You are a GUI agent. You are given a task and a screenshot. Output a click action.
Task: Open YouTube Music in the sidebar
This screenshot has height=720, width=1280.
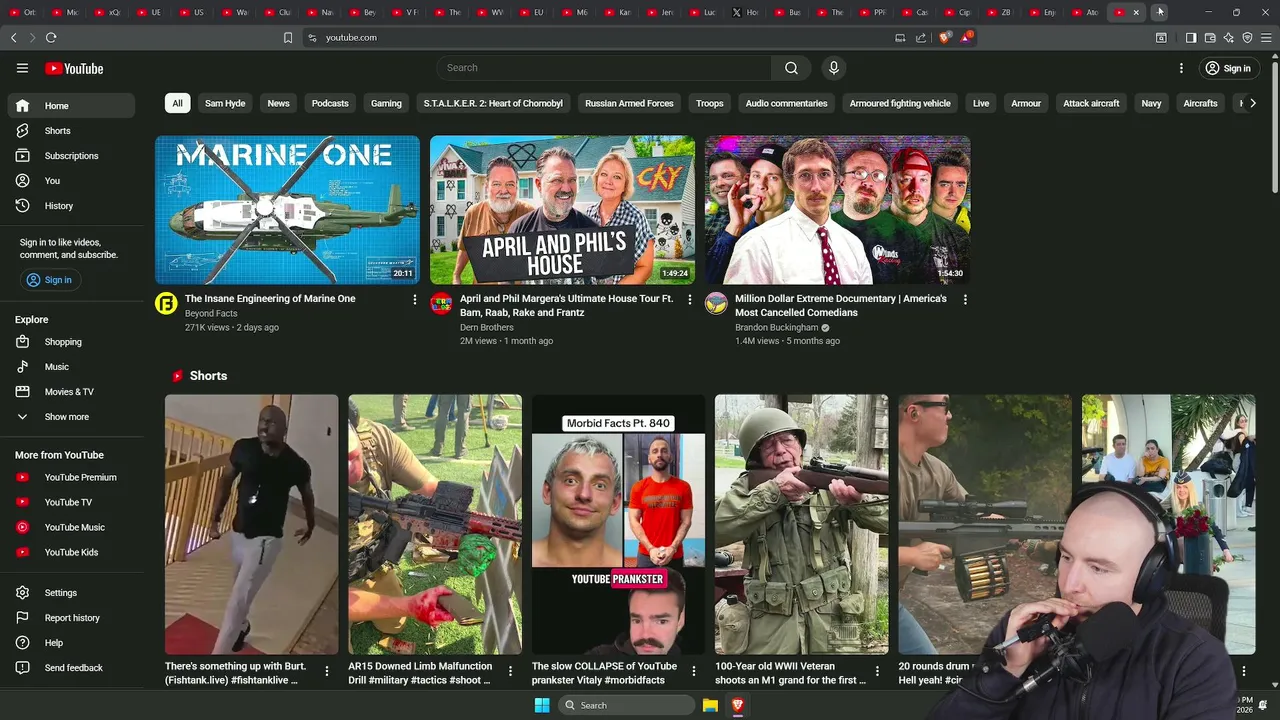pyautogui.click(x=71, y=527)
